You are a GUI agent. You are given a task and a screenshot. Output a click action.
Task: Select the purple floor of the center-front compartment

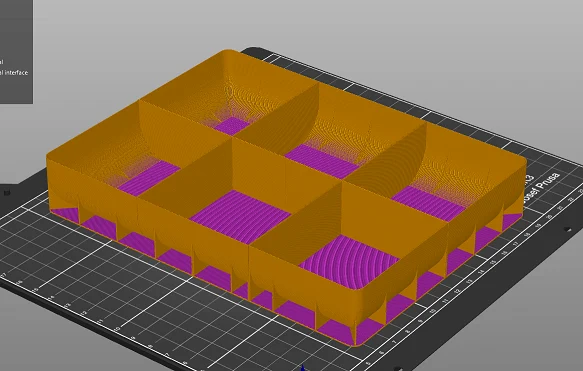click(x=240, y=216)
